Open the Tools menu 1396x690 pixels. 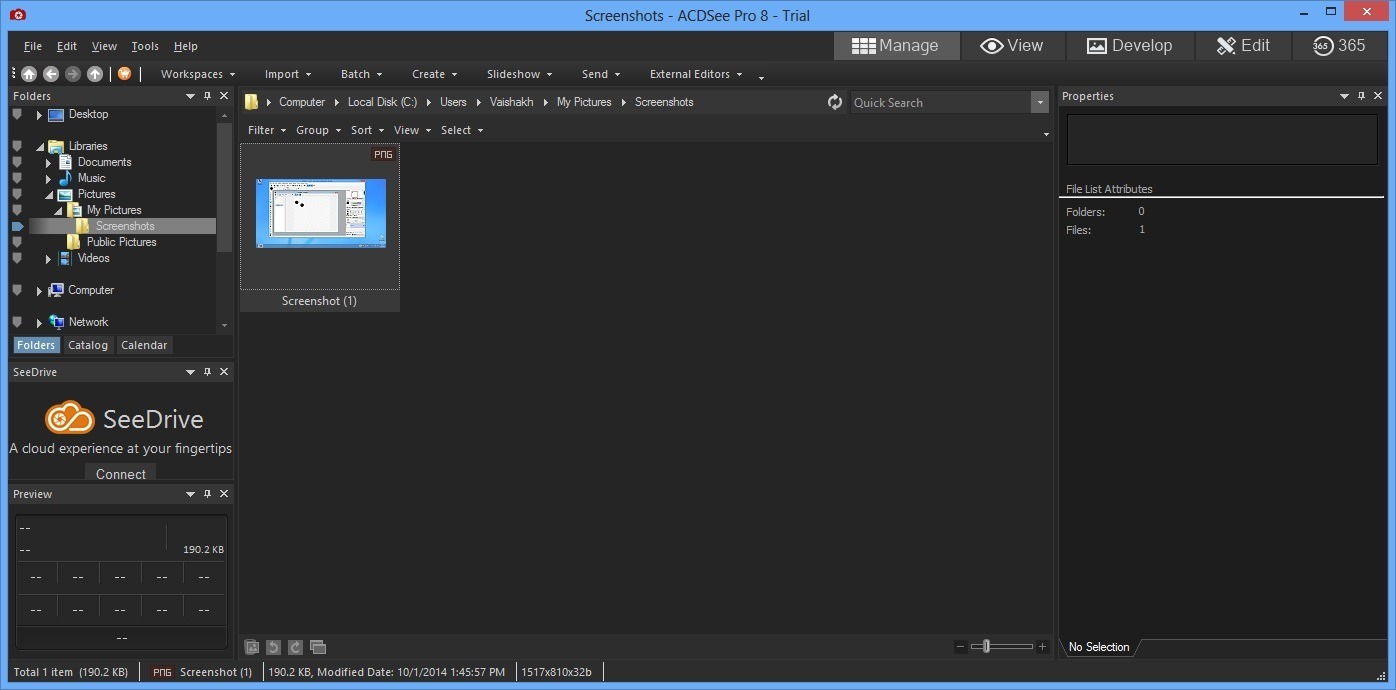click(x=145, y=45)
